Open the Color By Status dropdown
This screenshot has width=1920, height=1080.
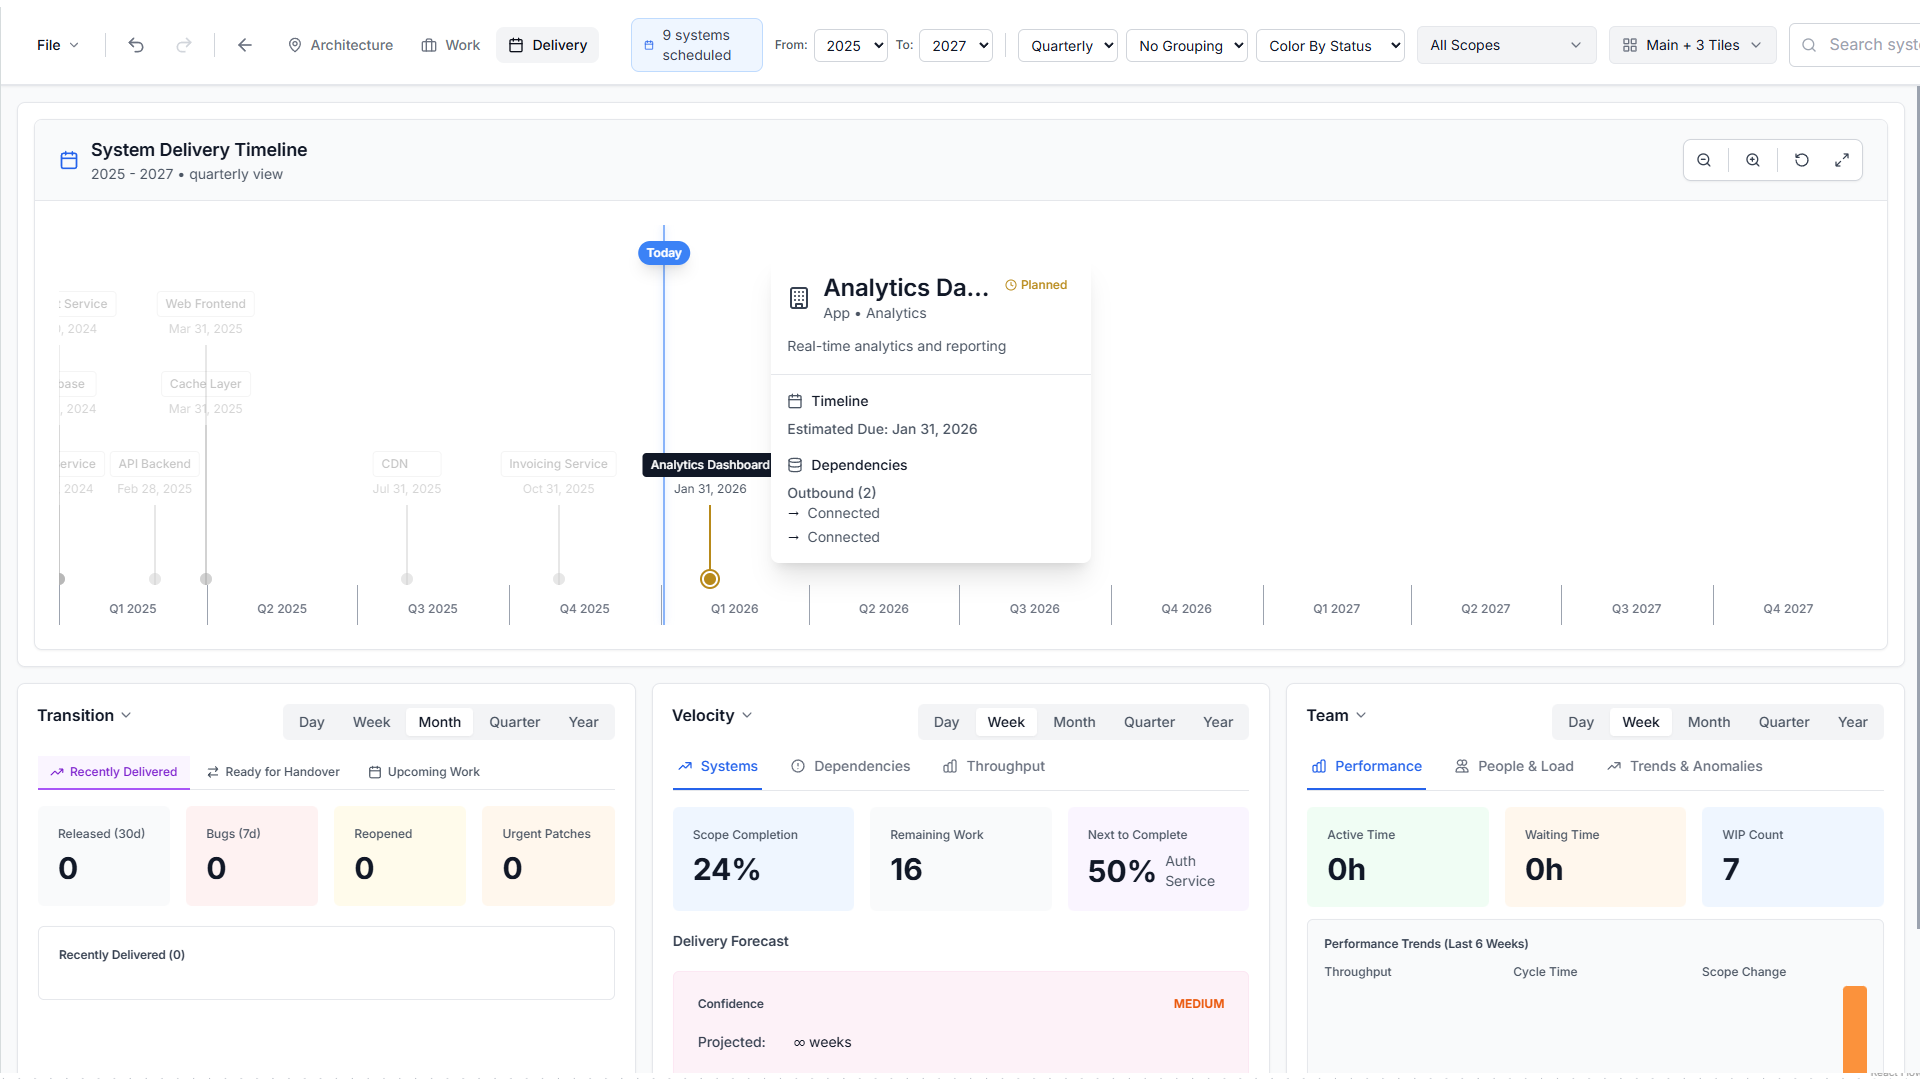(x=1330, y=45)
